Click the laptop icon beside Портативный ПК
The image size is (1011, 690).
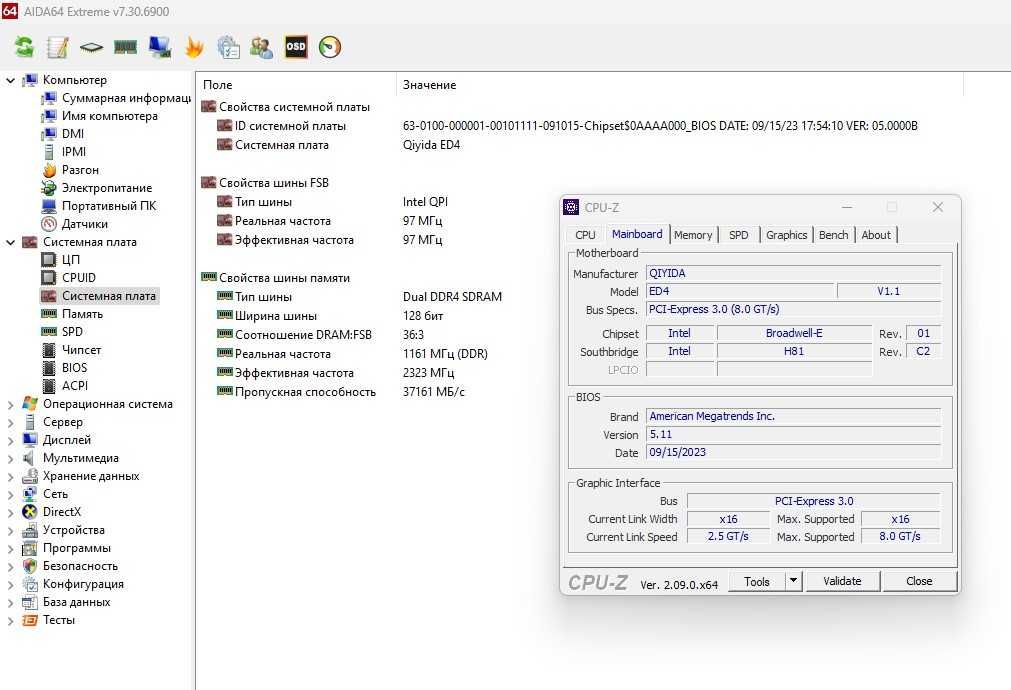(x=49, y=206)
